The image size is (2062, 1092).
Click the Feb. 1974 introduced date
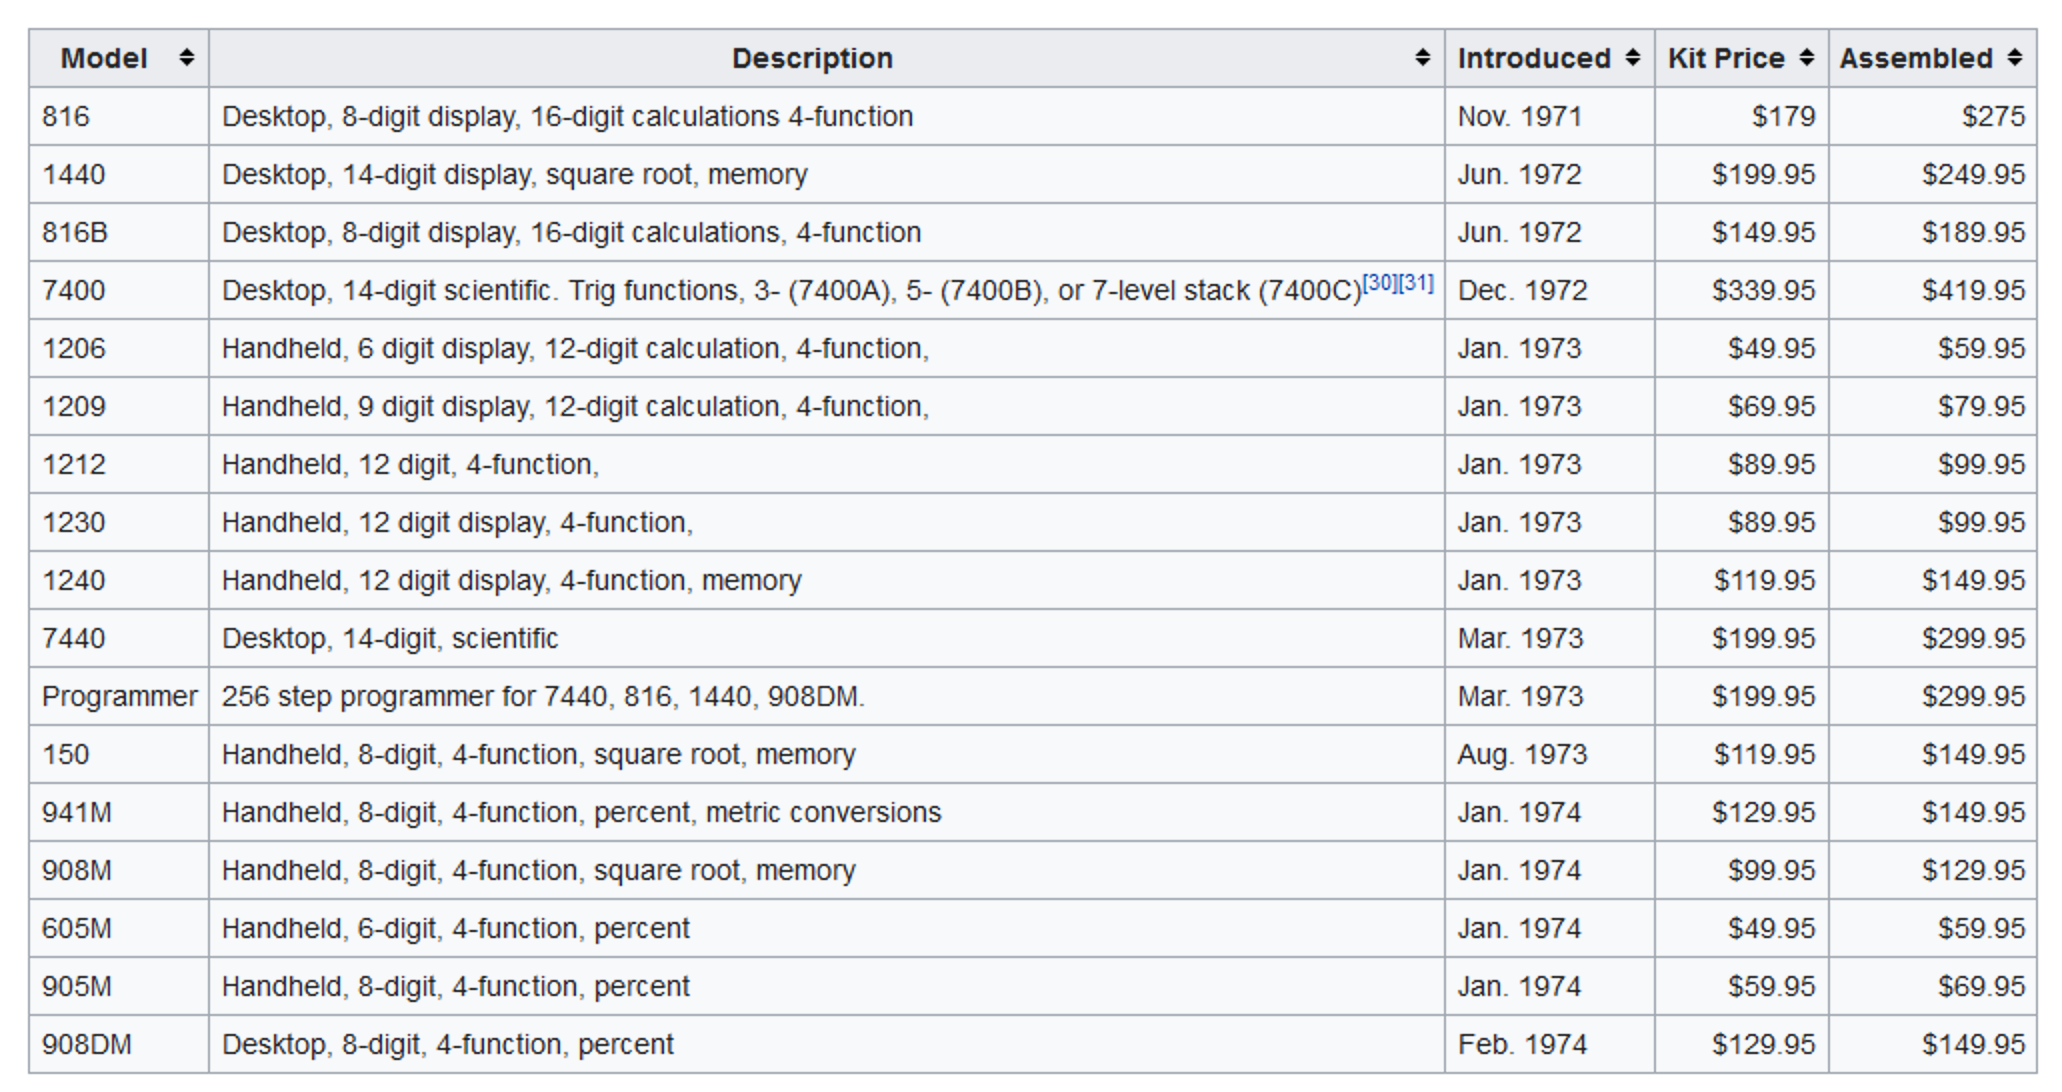tap(1523, 1044)
